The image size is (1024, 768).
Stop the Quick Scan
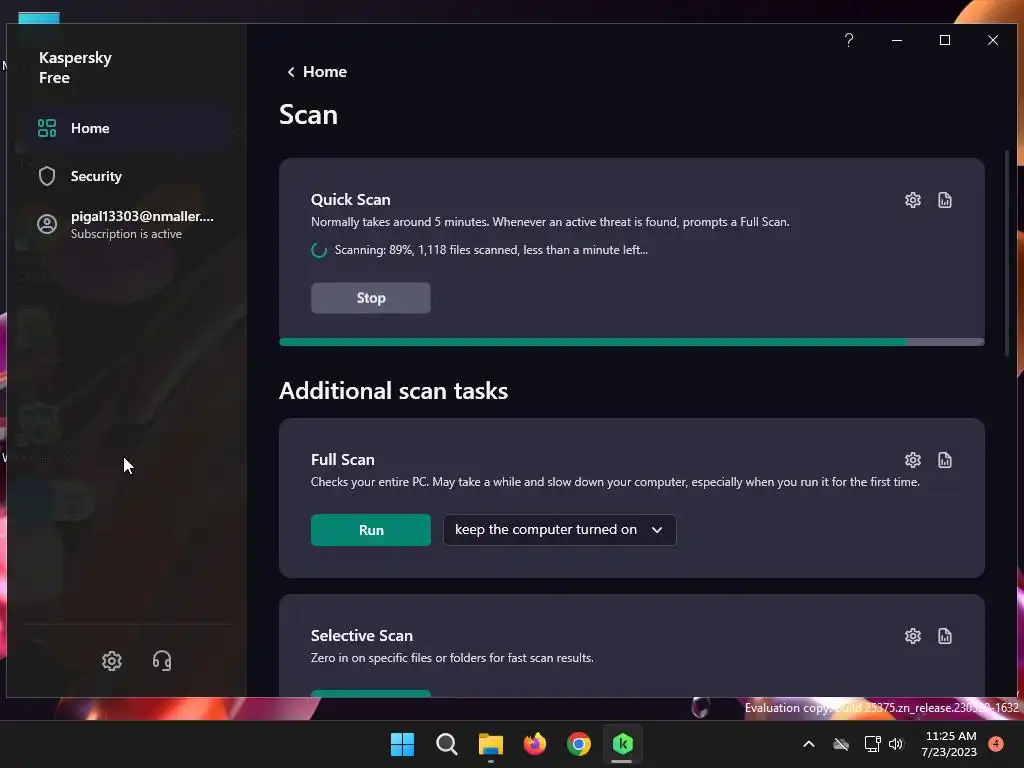(x=370, y=298)
